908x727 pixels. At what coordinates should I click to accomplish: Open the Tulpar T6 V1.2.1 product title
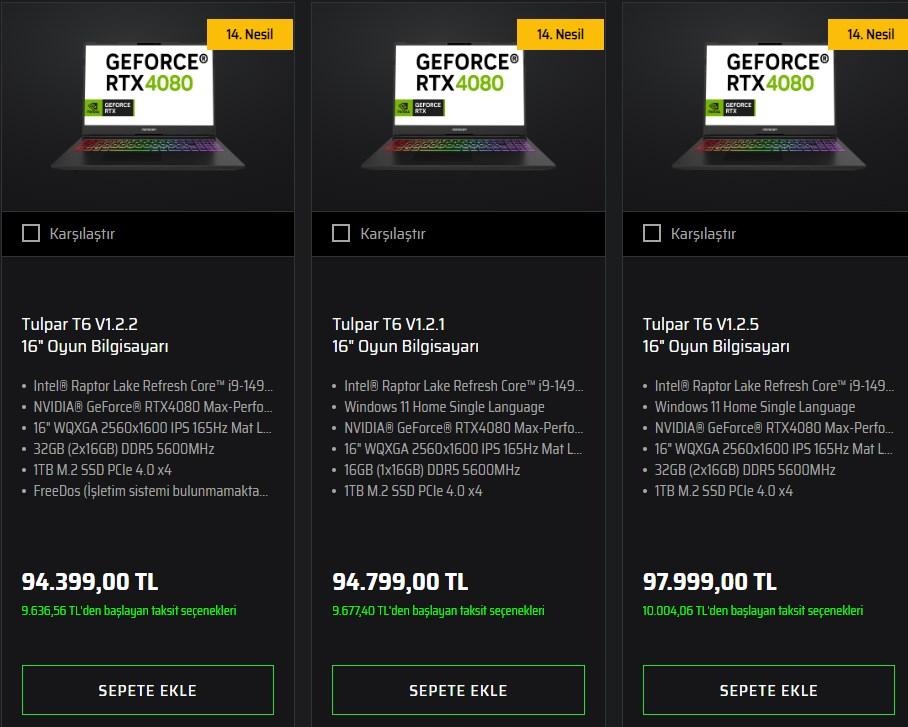point(405,335)
